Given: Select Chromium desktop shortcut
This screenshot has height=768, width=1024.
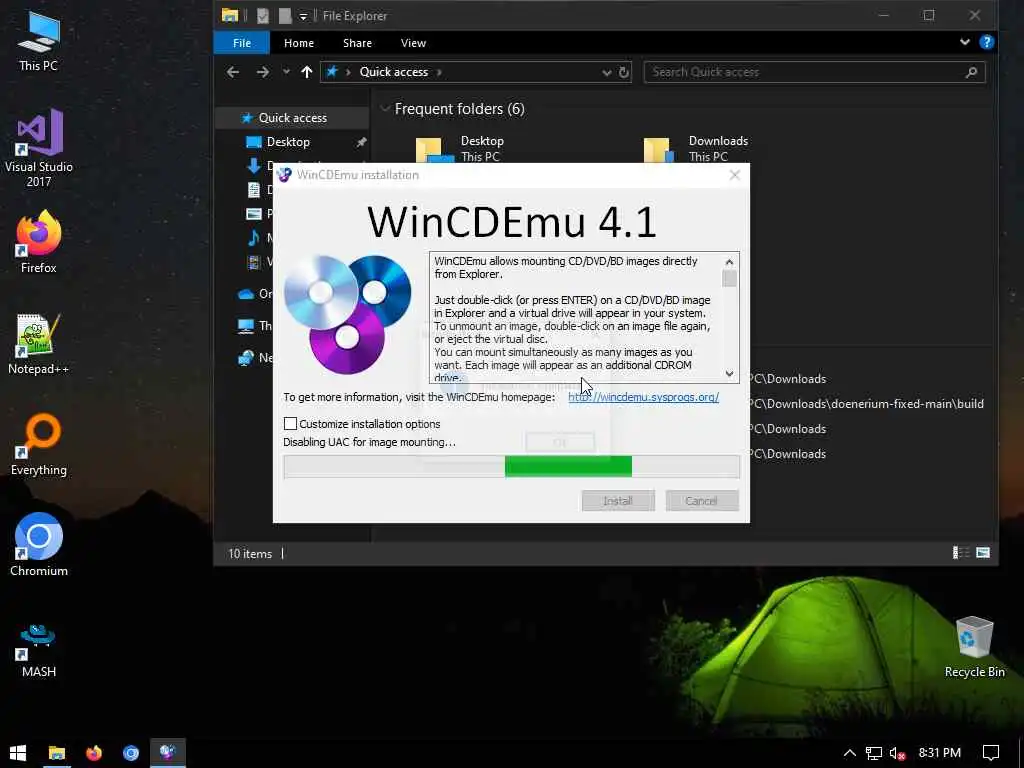Looking at the screenshot, I should click(x=39, y=545).
